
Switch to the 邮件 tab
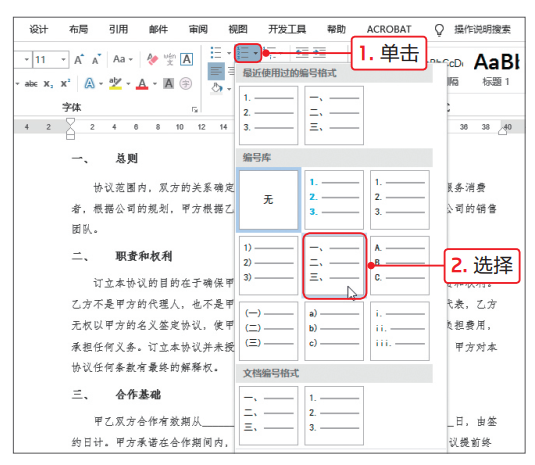click(158, 30)
